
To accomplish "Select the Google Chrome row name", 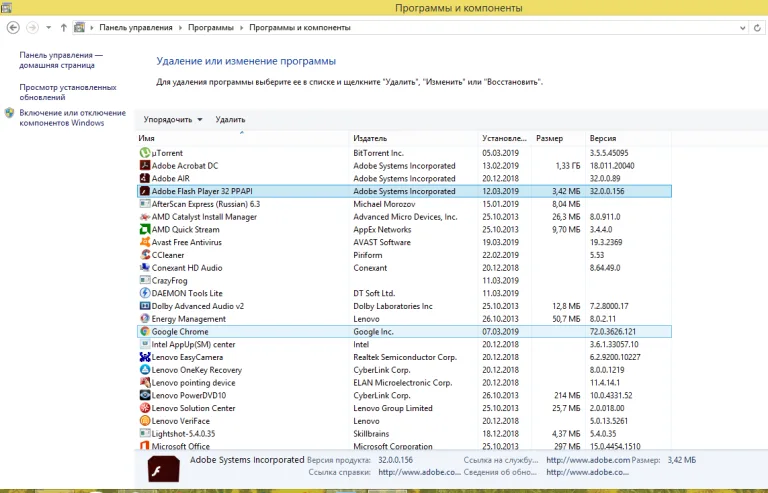I will pos(180,331).
